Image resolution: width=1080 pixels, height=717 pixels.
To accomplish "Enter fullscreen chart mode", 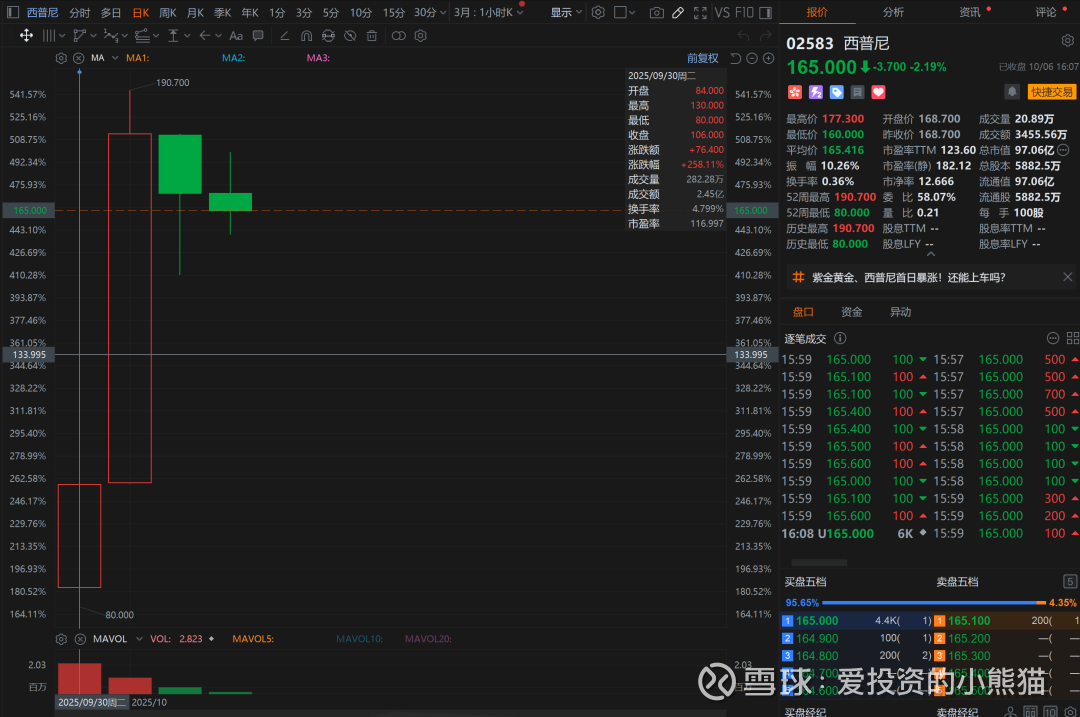I will [700, 12].
